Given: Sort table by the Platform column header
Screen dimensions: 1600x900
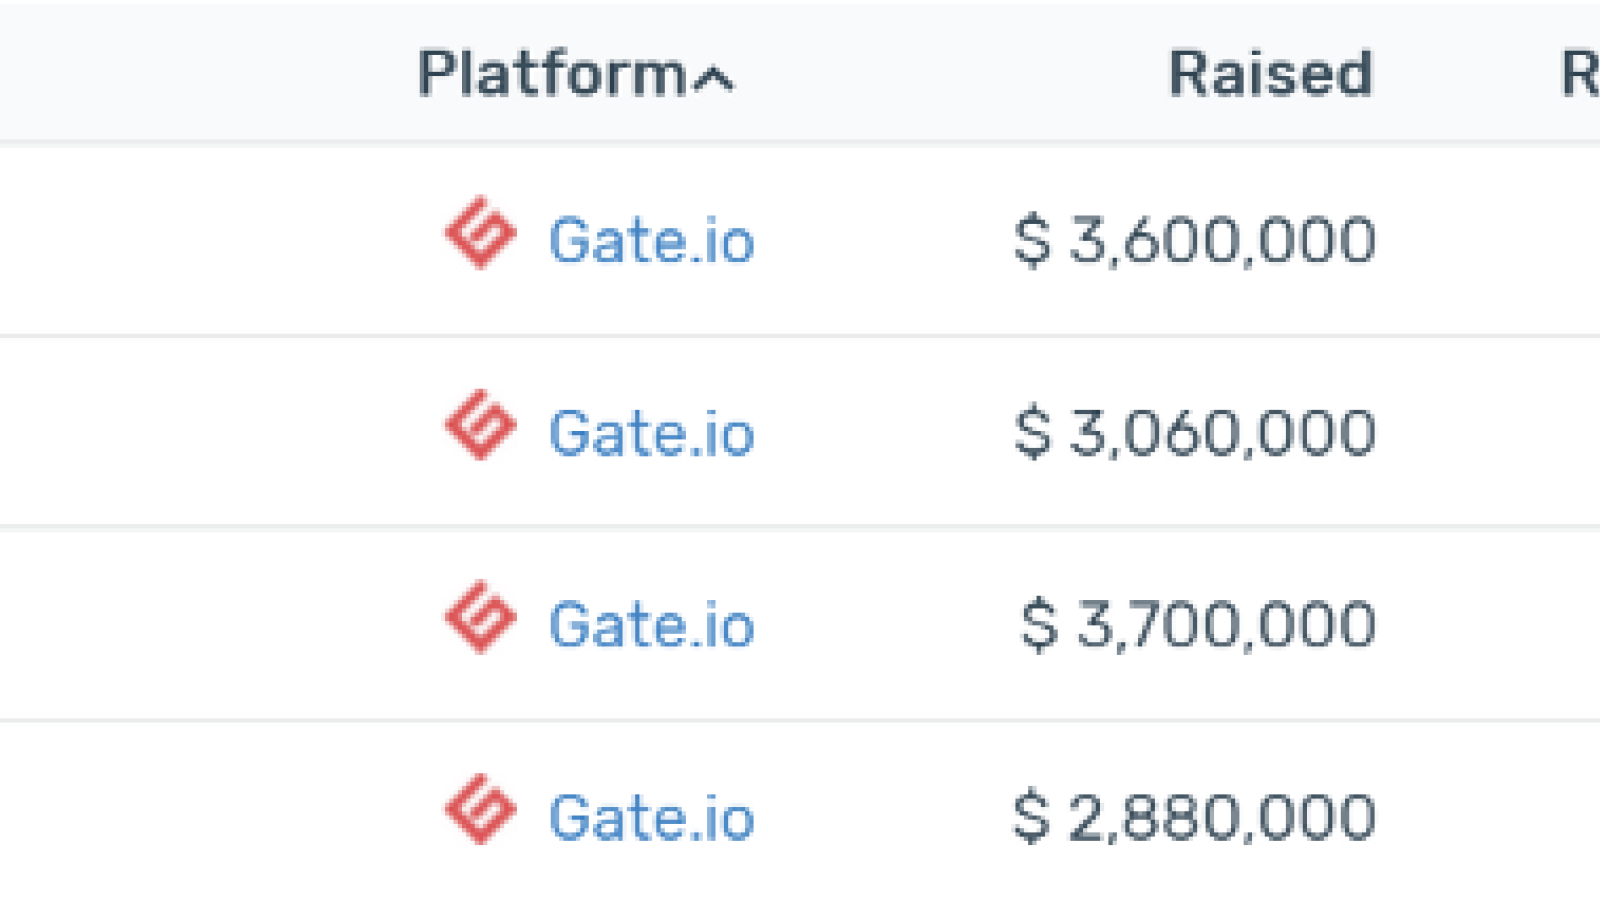Looking at the screenshot, I should [553, 74].
